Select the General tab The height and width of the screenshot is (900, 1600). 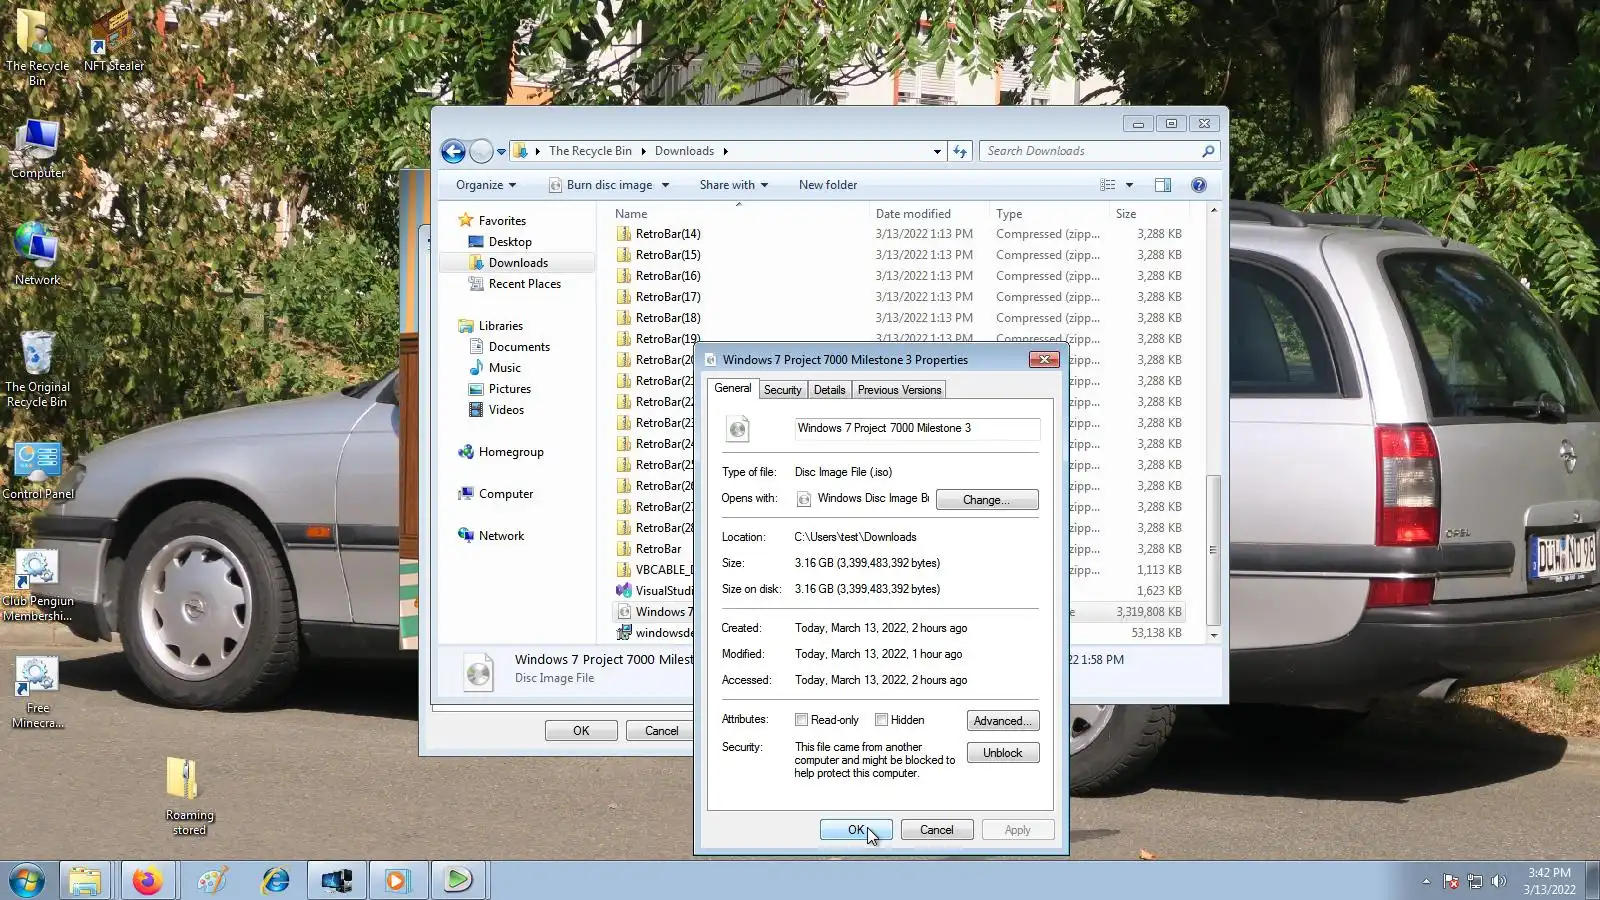coord(733,389)
